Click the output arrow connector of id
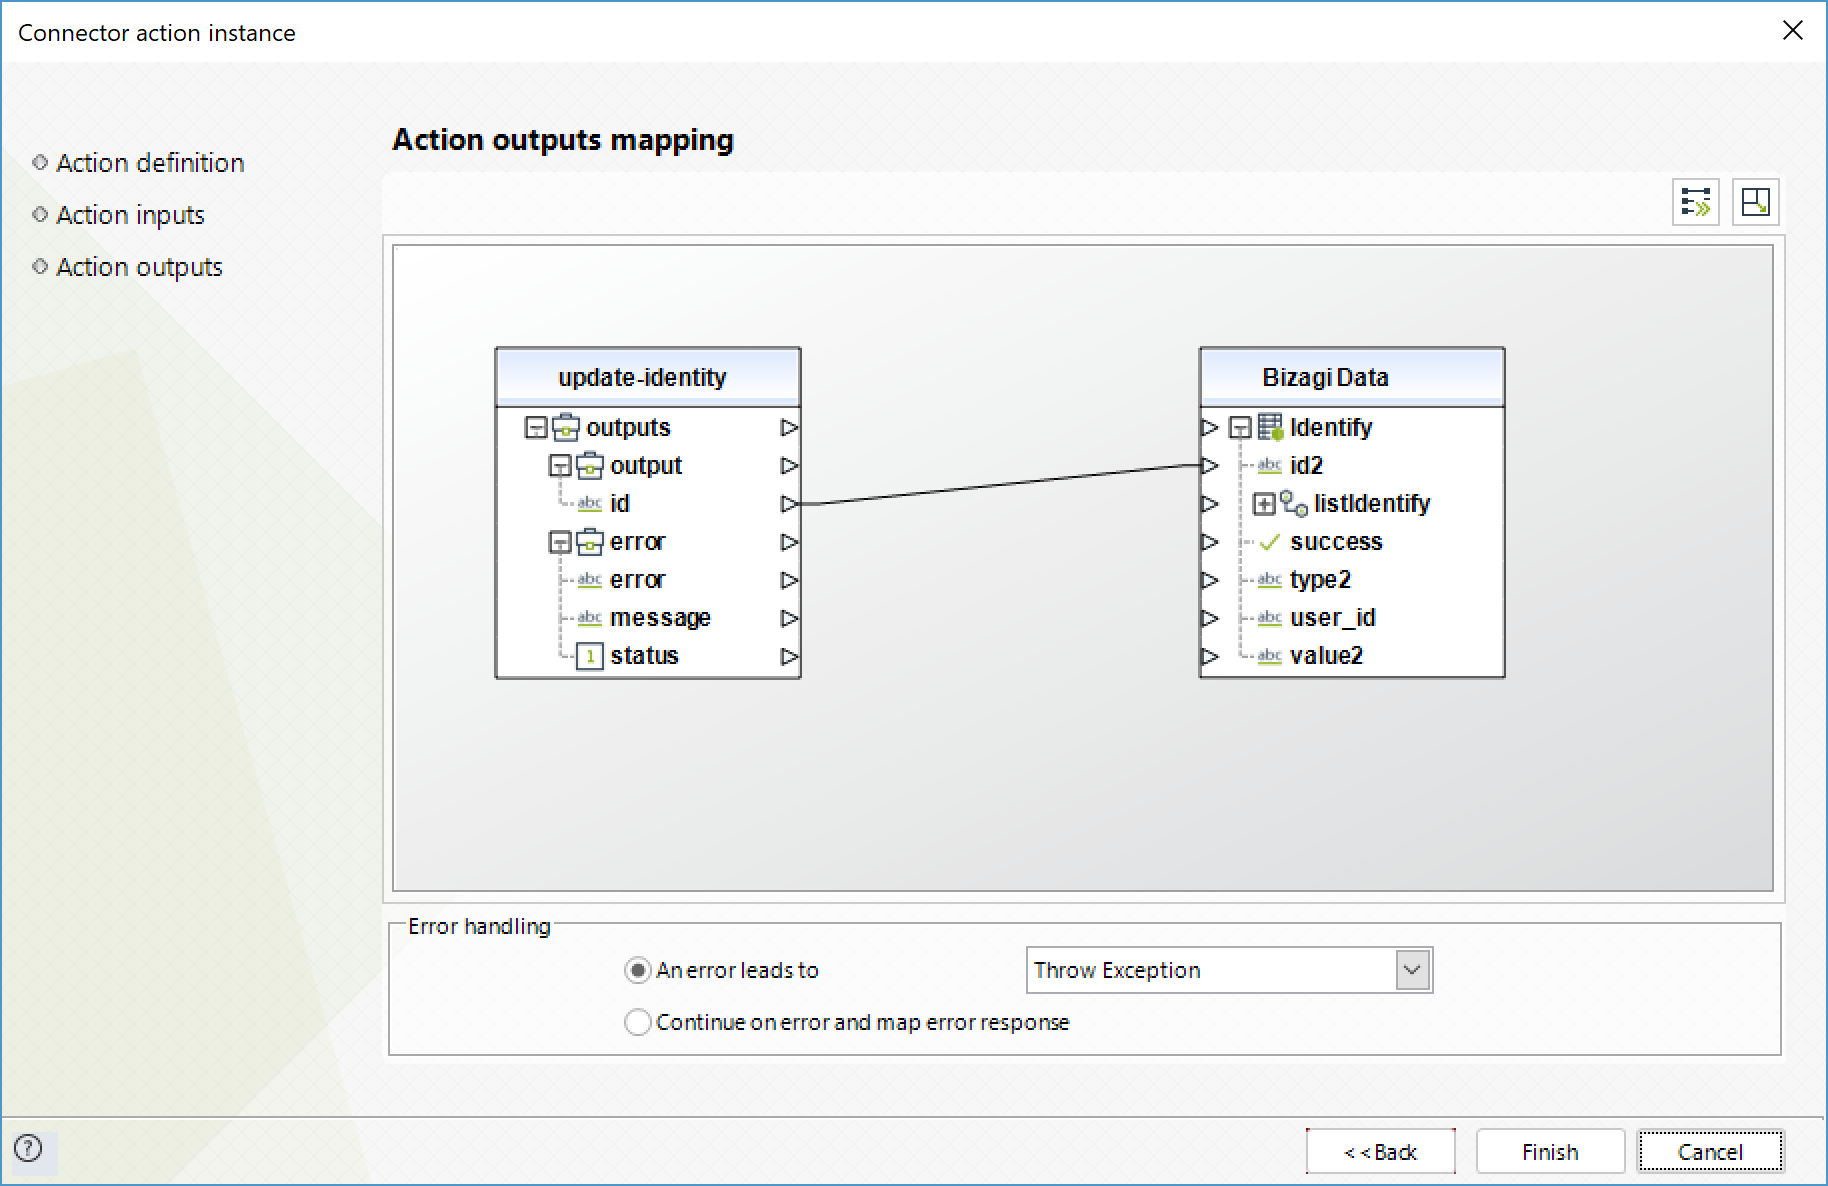 789,503
